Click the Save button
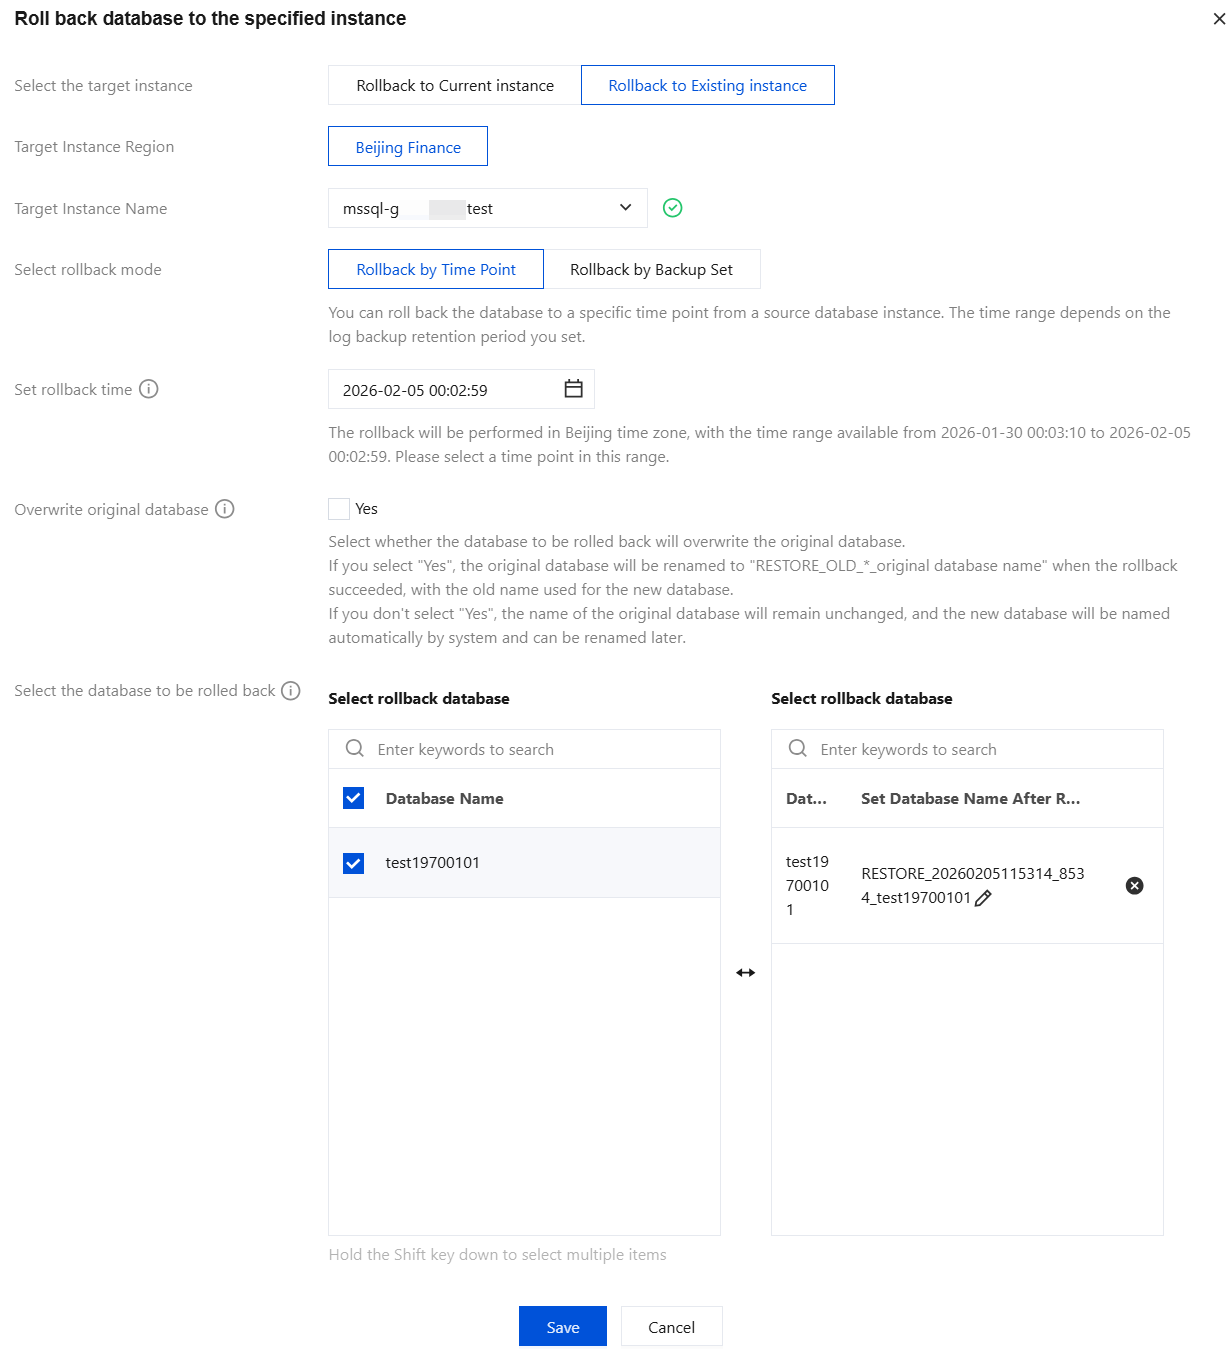Viewport: 1231px width, 1354px height. coord(562,1327)
